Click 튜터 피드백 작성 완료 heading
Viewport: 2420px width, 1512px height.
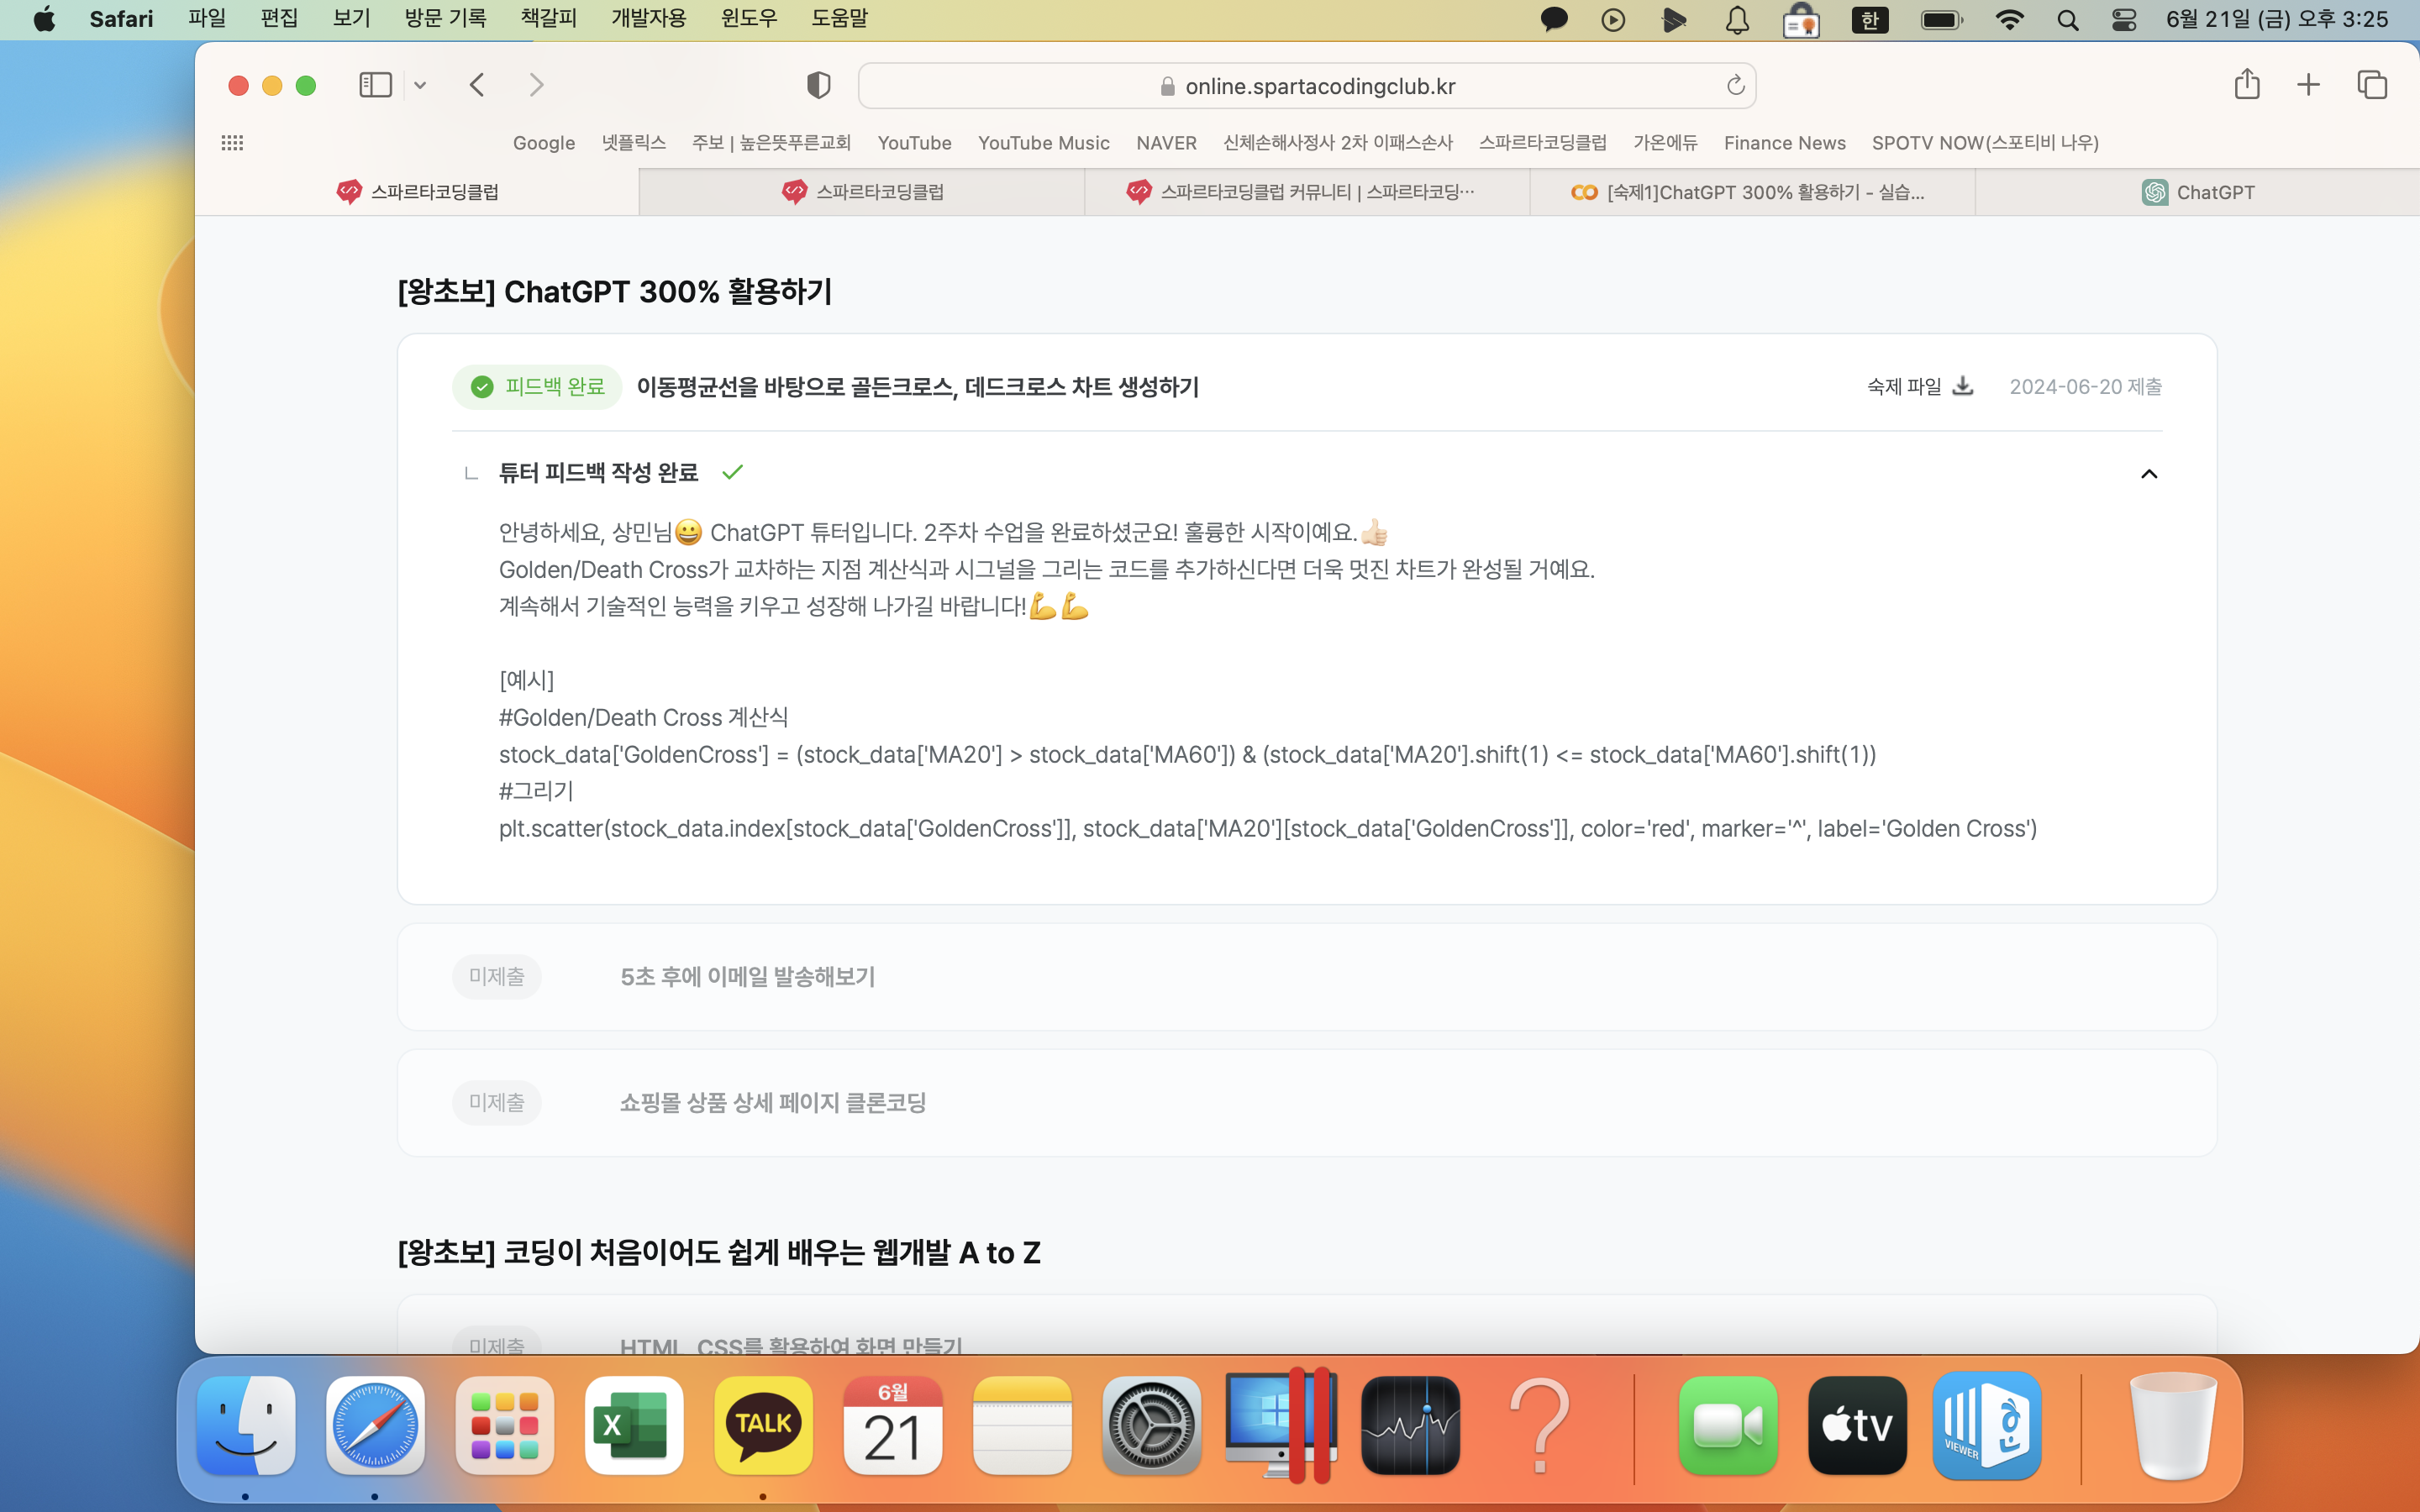point(598,473)
